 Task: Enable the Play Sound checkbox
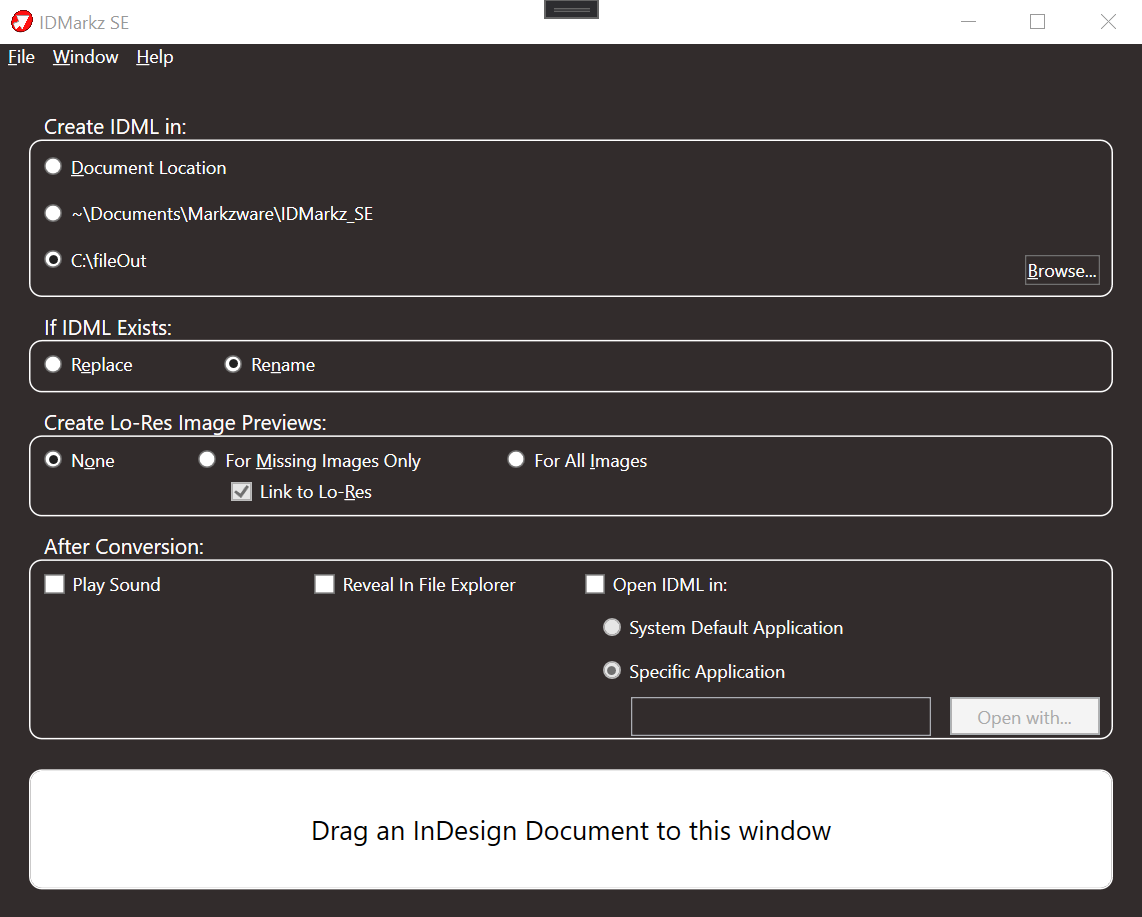pos(55,585)
